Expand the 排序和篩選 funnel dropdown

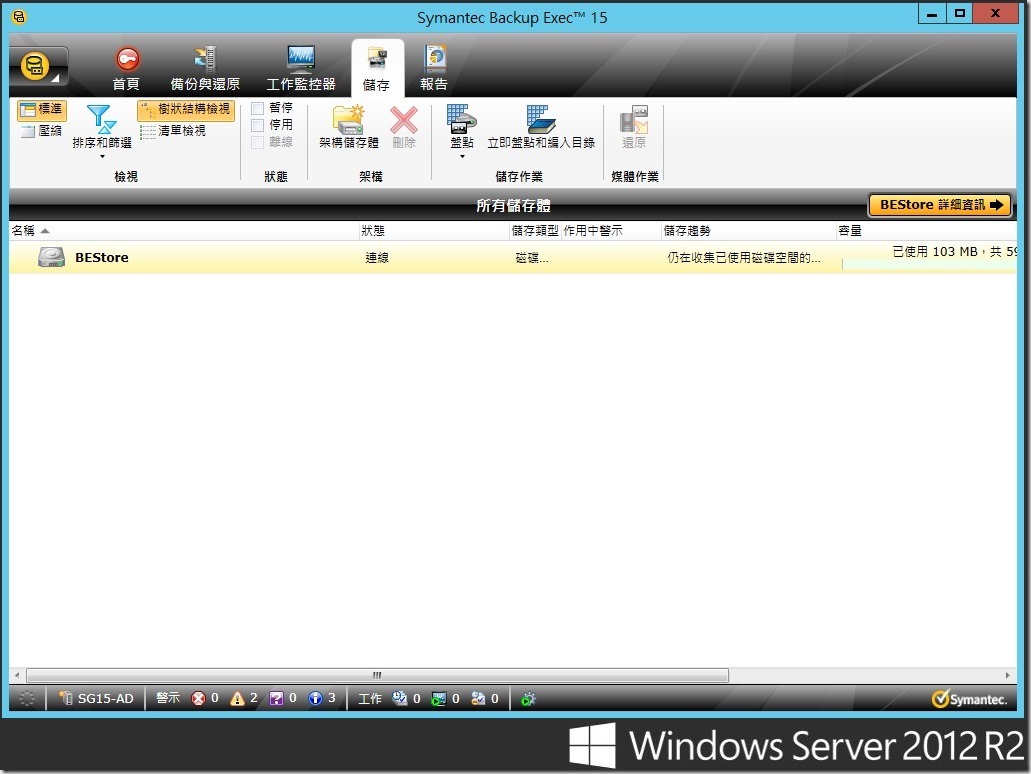(x=102, y=132)
